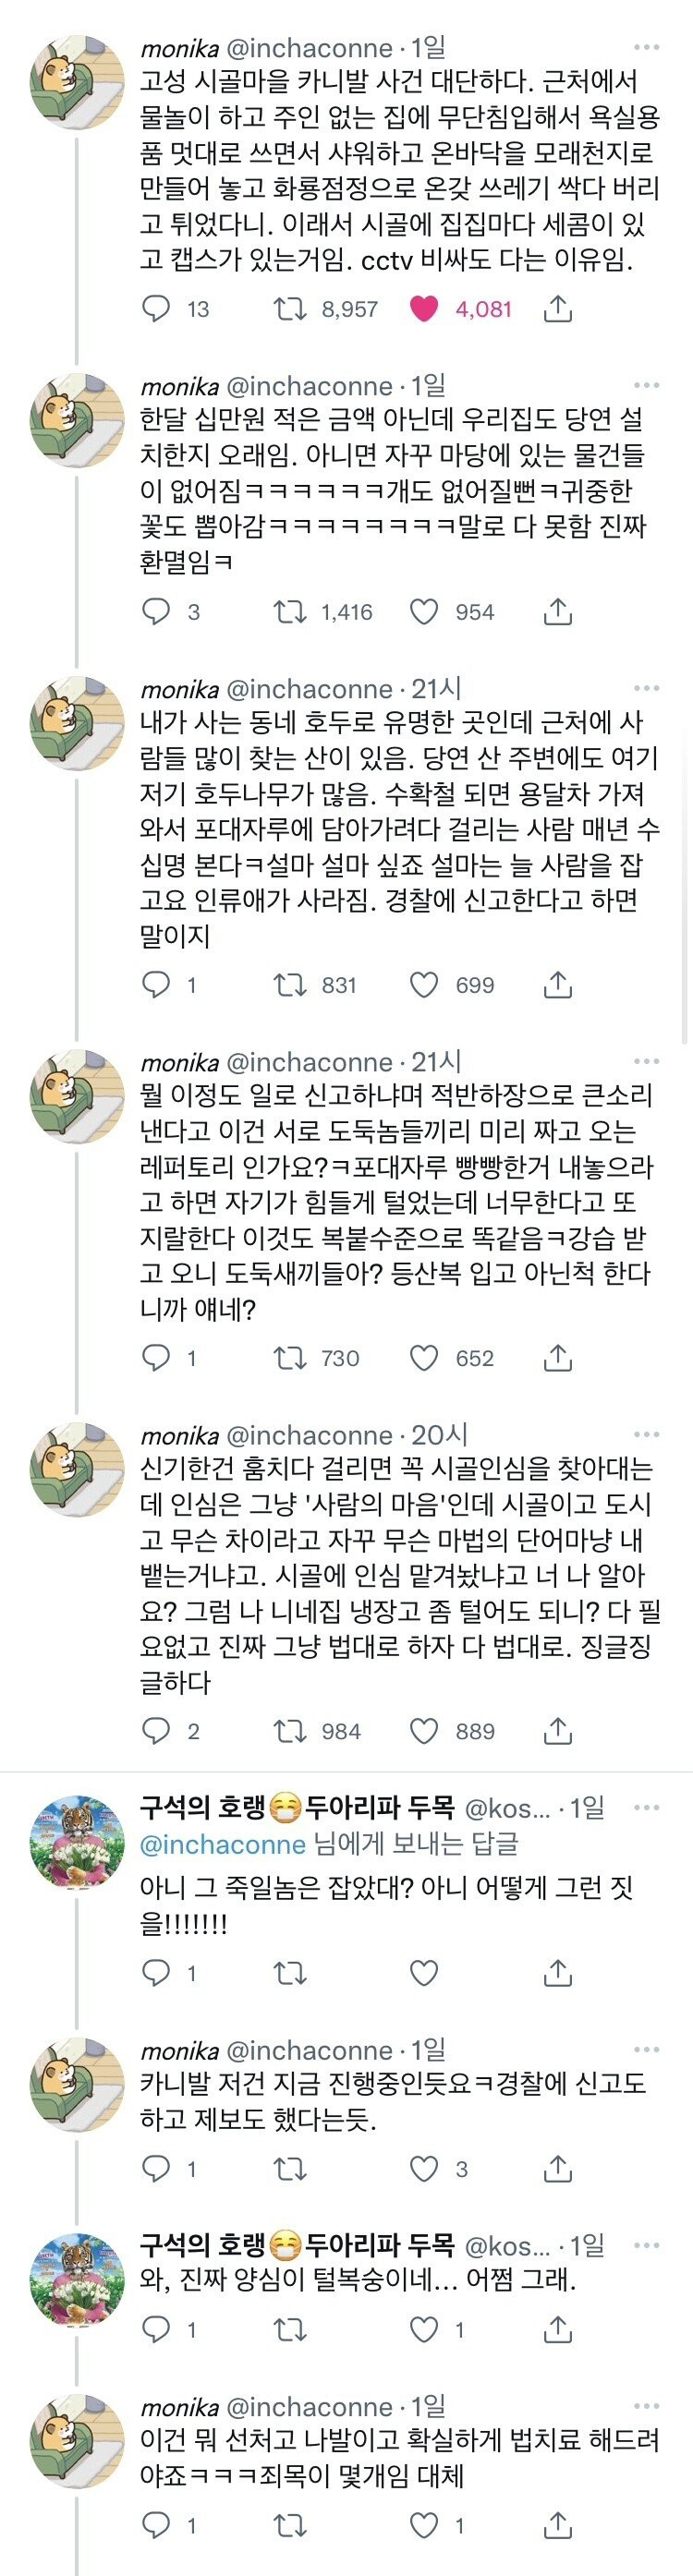
Task: Reply to the 고성 시골마을 tweet
Action: point(156,309)
